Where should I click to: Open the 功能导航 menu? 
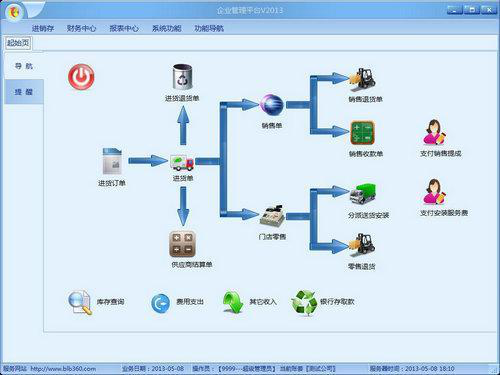pyautogui.click(x=209, y=29)
